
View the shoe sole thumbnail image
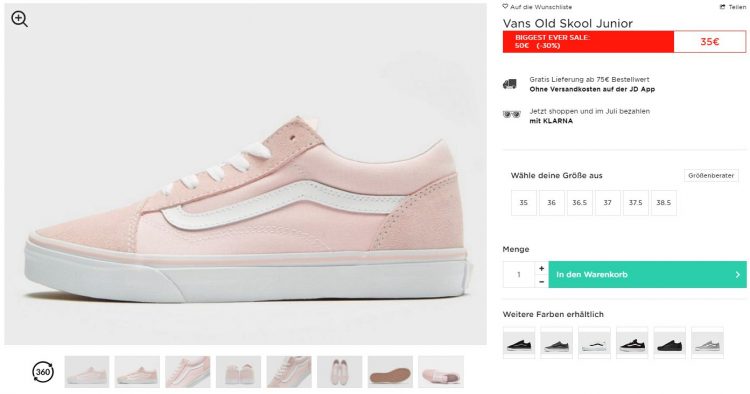click(x=390, y=372)
